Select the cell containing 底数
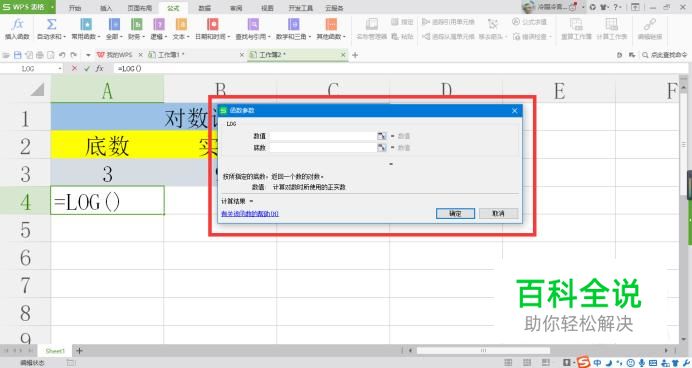Screen dimensions: 692x368 click(107, 145)
